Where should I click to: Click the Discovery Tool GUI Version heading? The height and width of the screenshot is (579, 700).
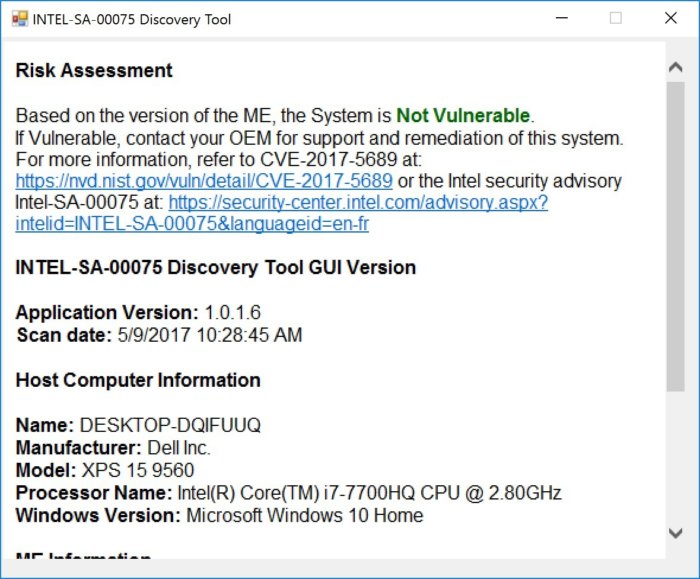pos(216,268)
